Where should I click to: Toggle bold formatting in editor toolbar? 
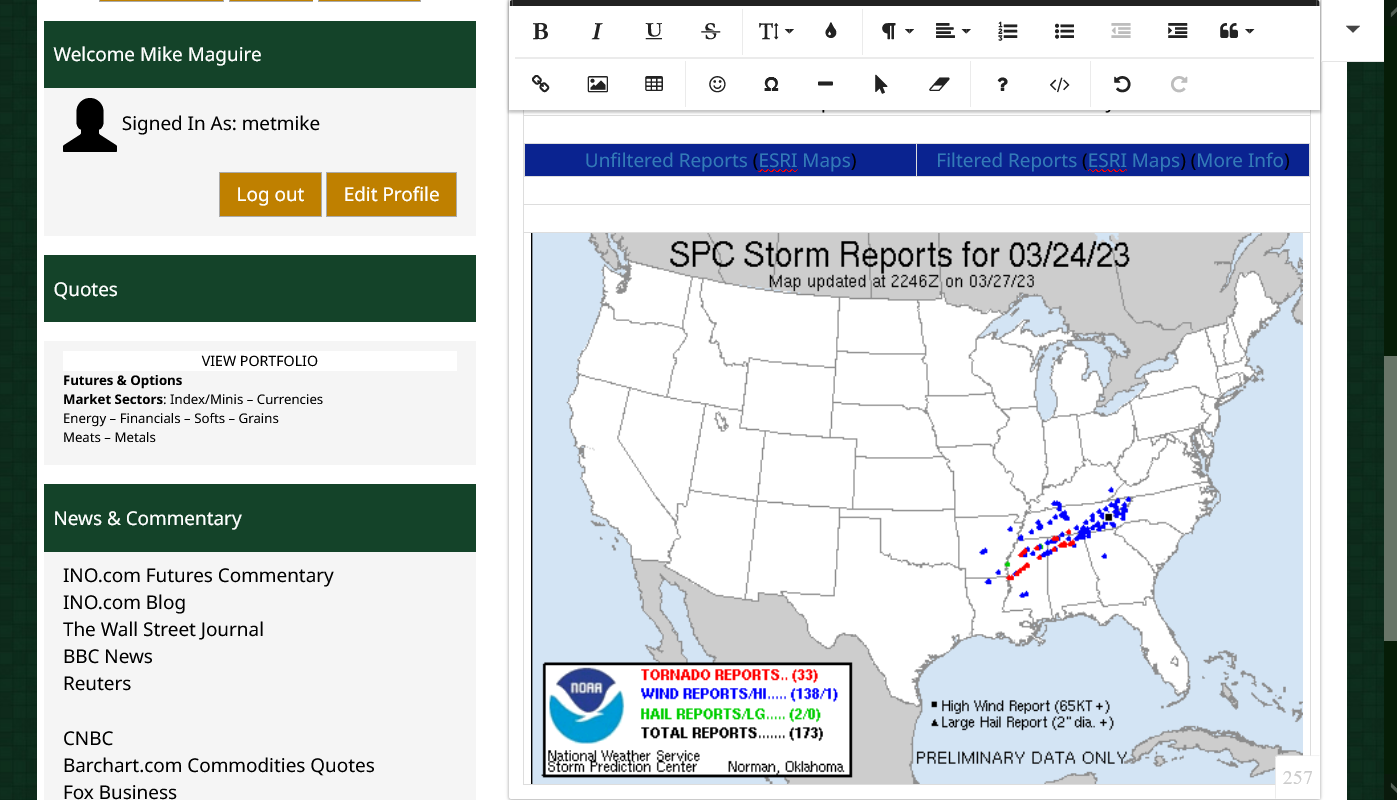(x=541, y=32)
